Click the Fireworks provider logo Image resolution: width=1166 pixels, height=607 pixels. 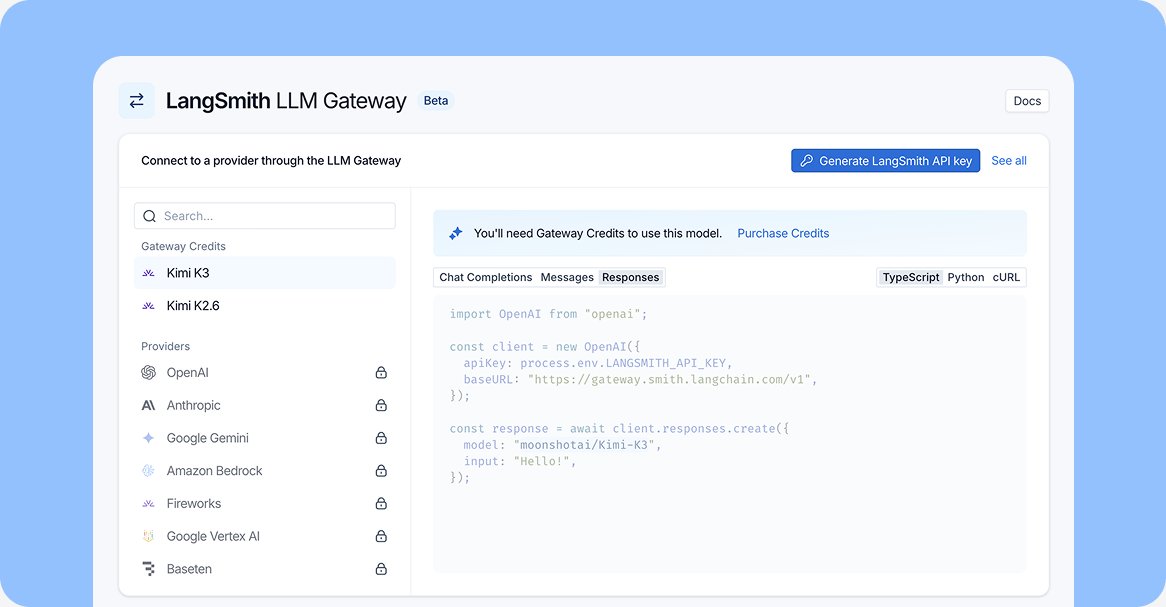pos(149,504)
